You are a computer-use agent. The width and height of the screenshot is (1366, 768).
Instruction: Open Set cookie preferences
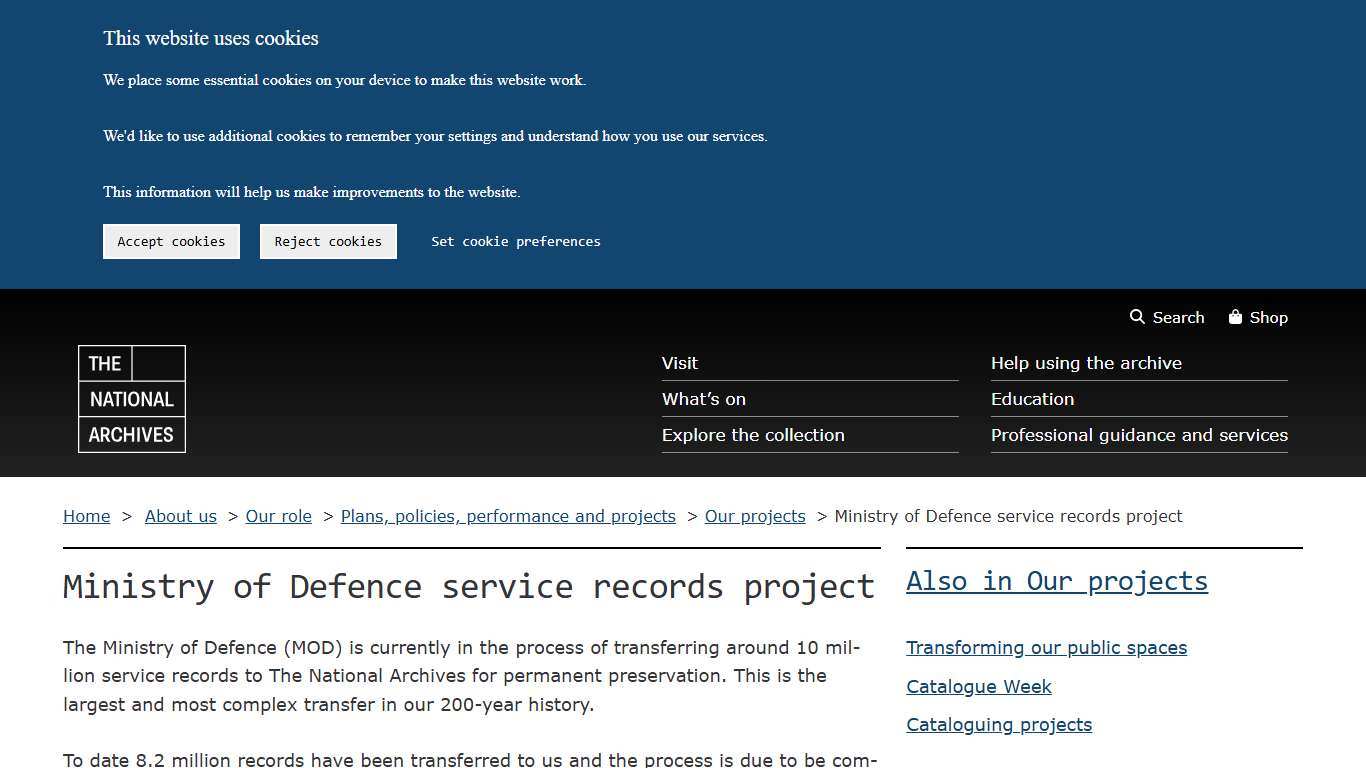pyautogui.click(x=515, y=241)
